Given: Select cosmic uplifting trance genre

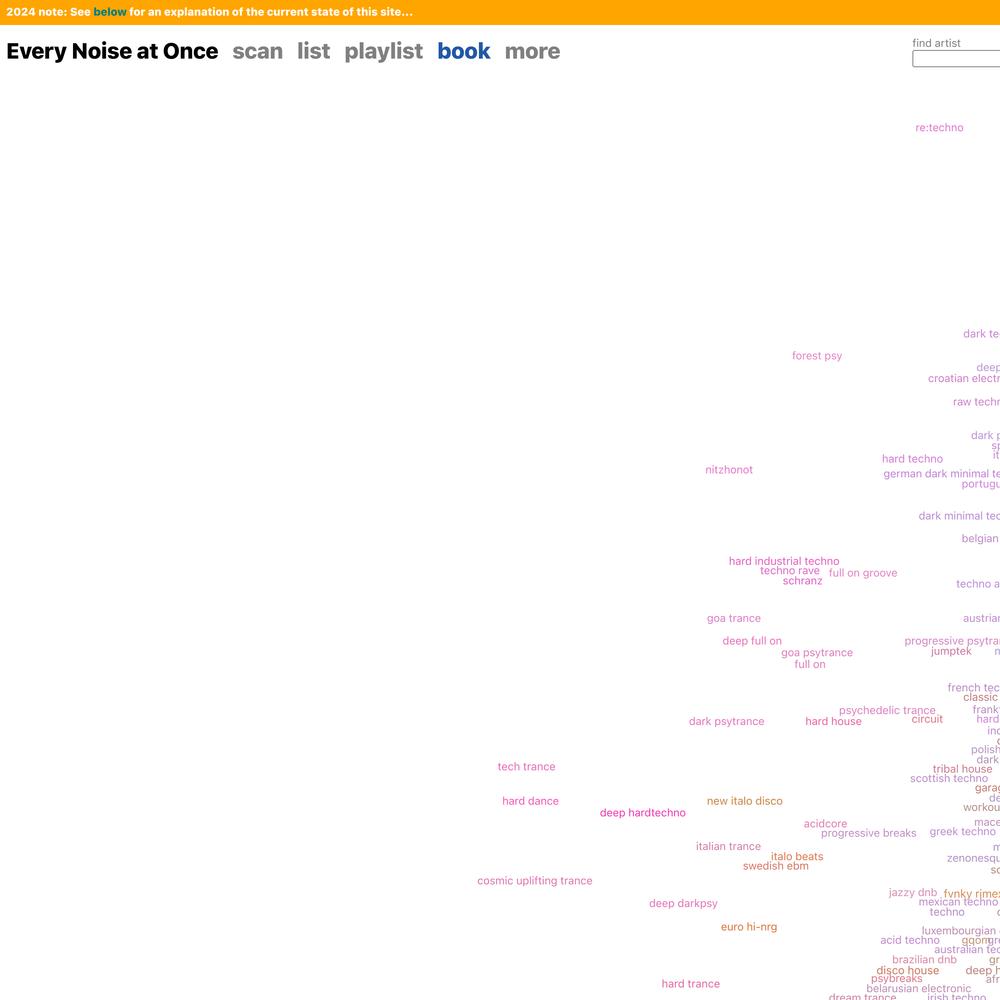Looking at the screenshot, I should (534, 881).
